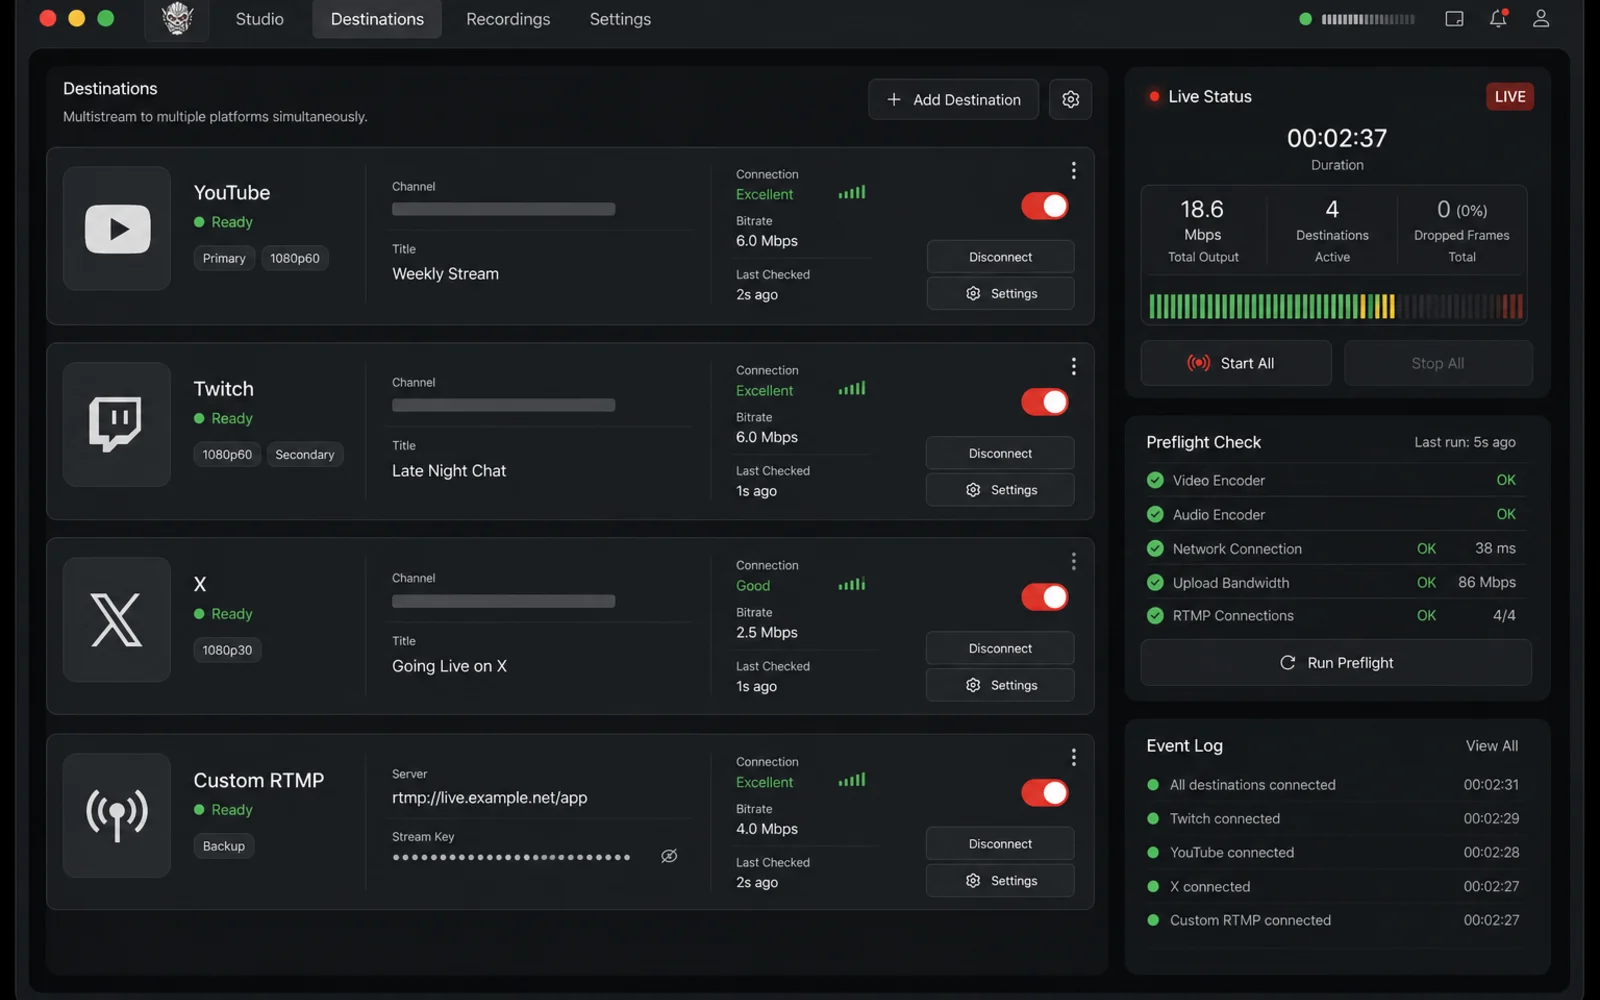Viewport: 1600px width, 1000px height.
Task: Click Upload Bandwidth green check icon
Action: click(x=1155, y=583)
